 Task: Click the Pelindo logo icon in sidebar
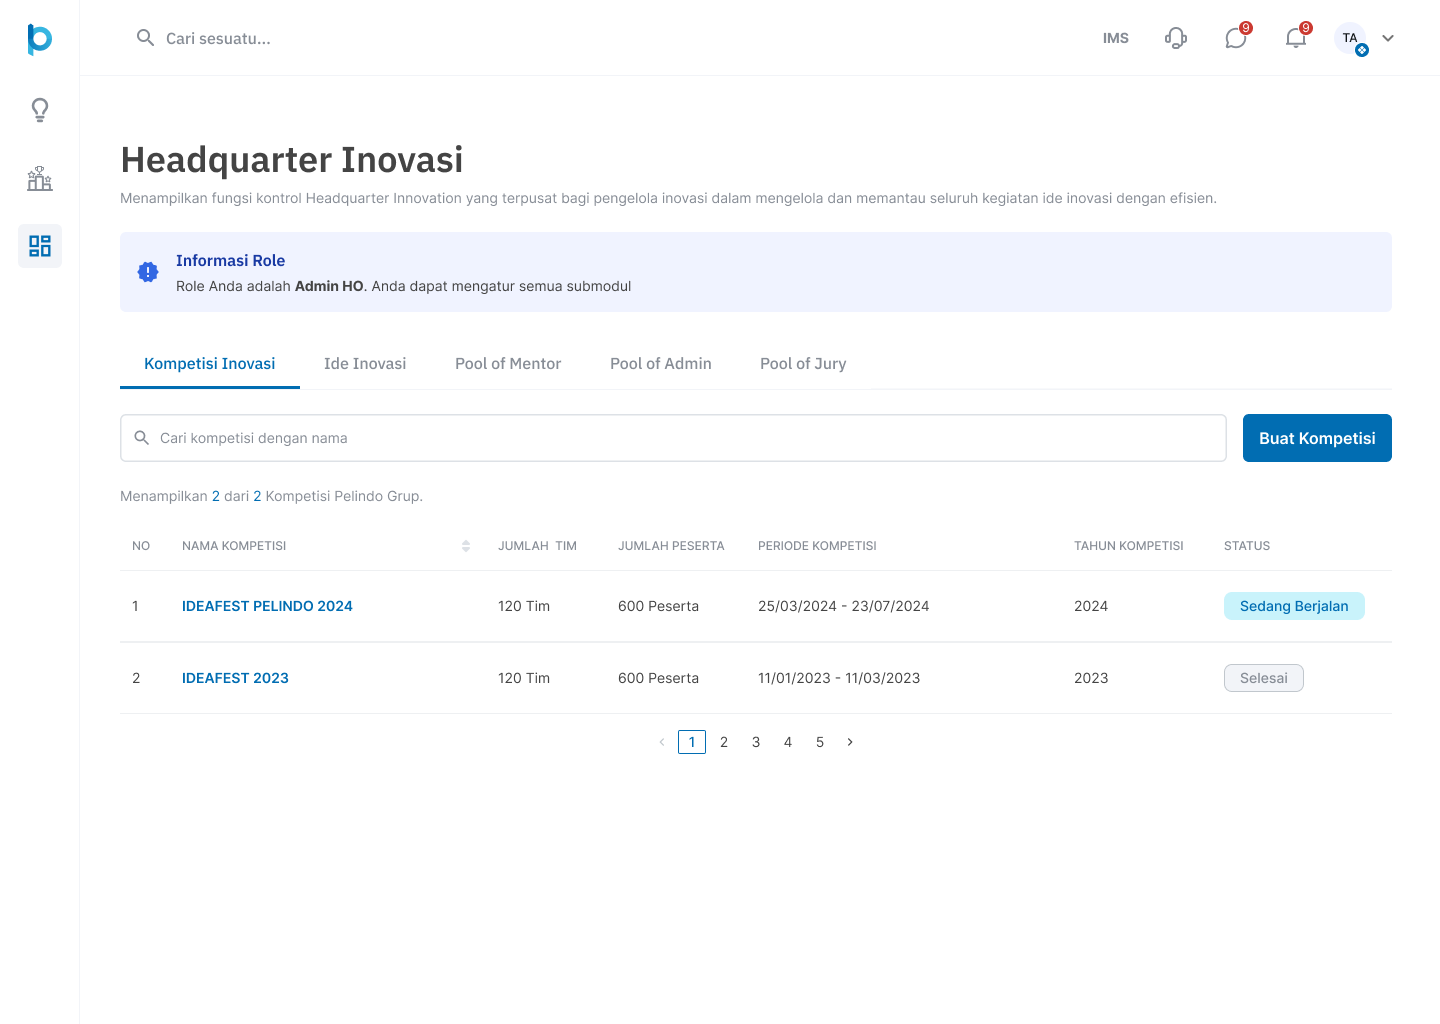coord(39,39)
